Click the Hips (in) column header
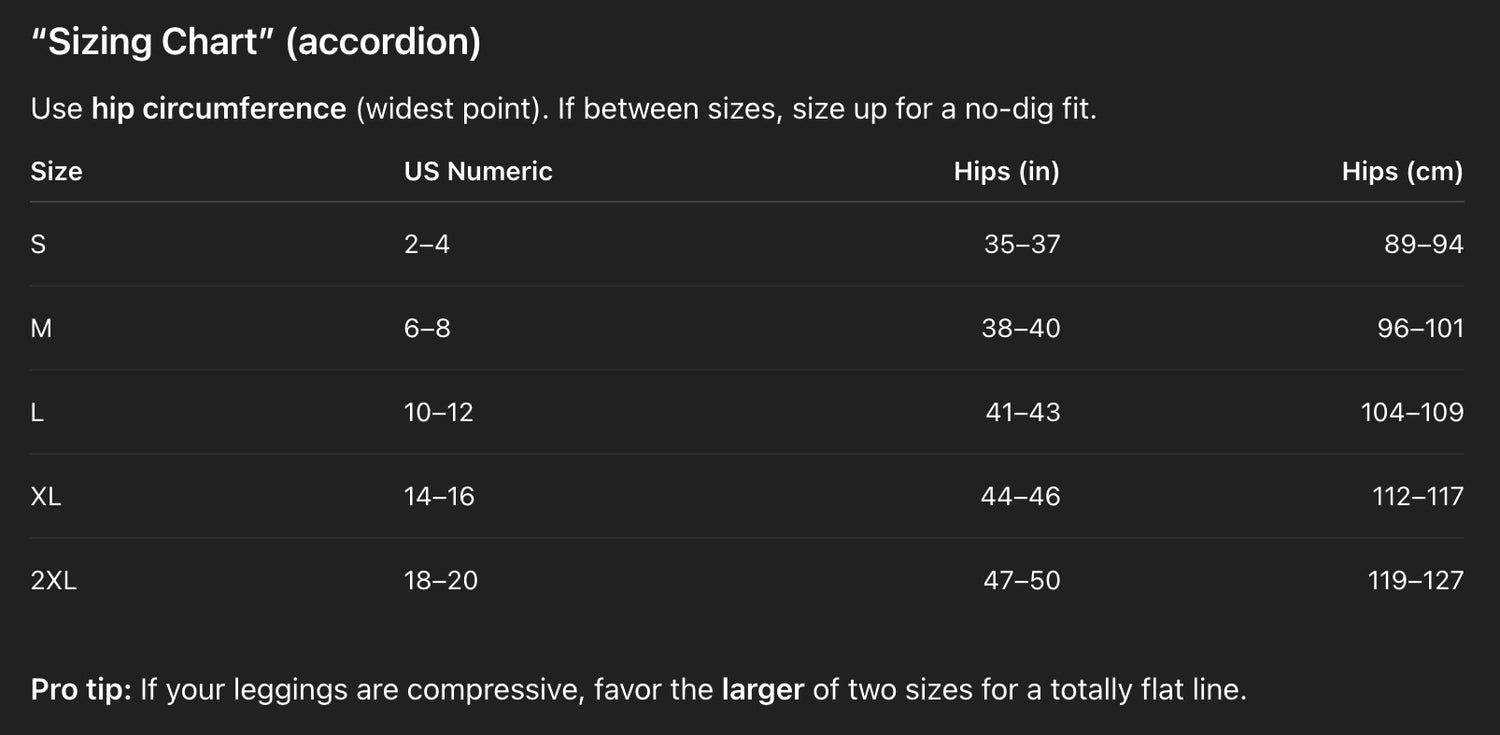 [1006, 171]
